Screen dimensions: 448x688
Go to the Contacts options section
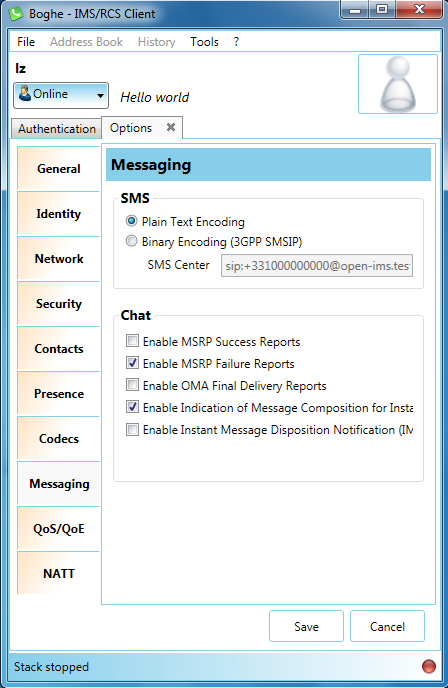point(58,349)
